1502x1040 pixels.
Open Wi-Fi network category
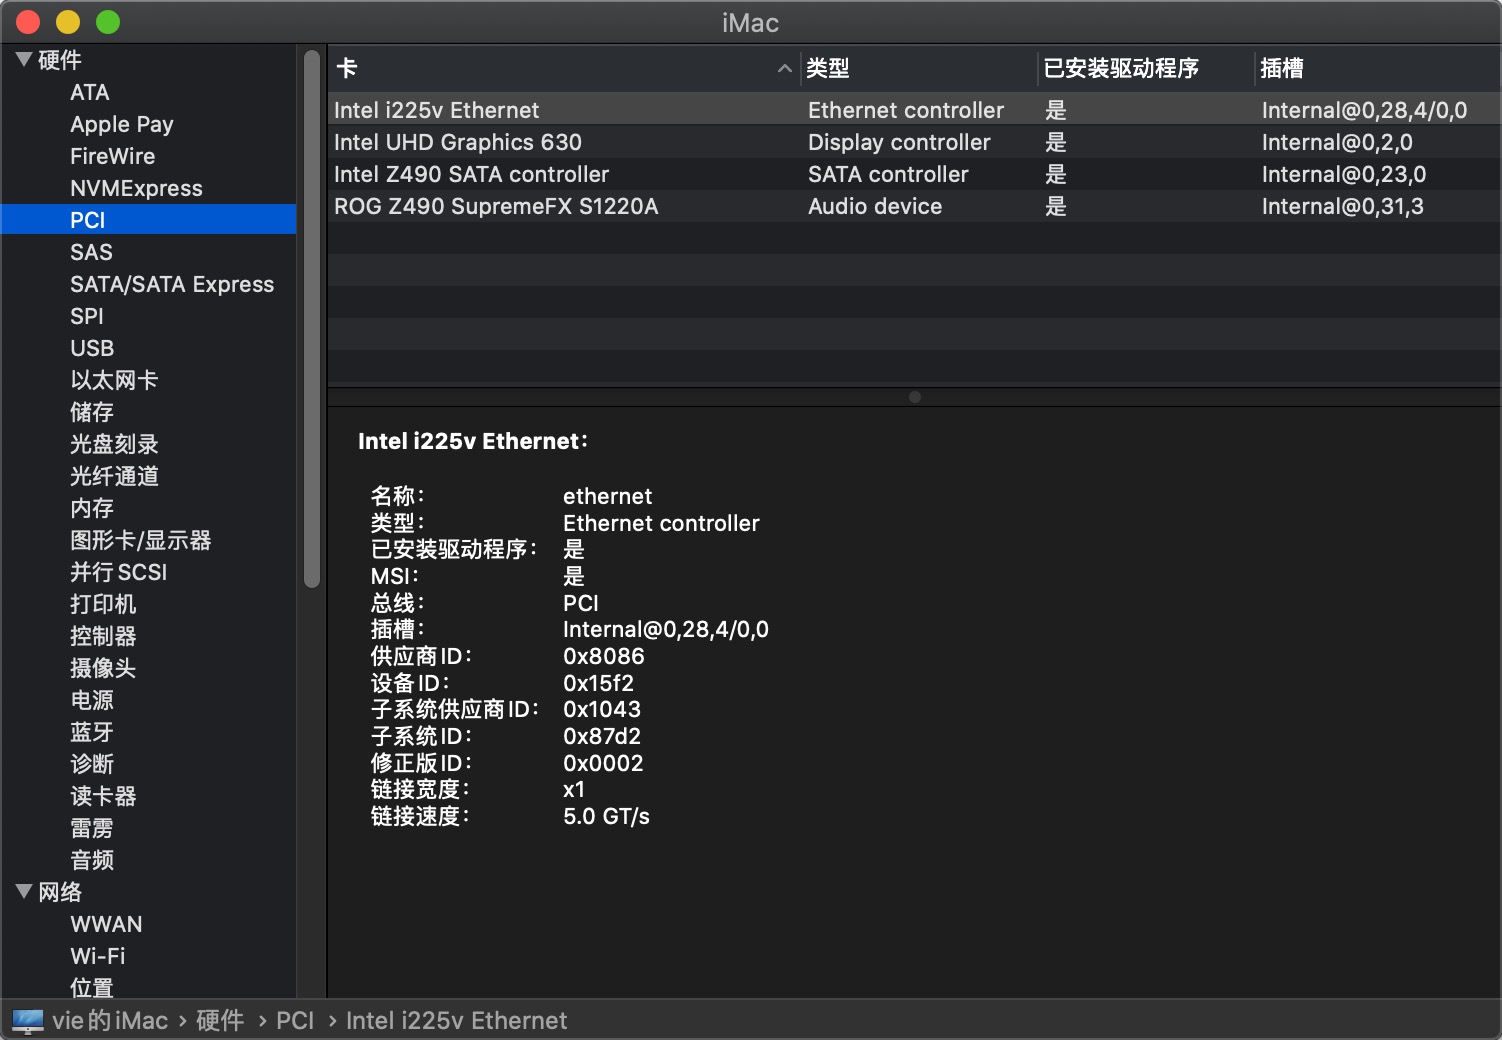(98, 956)
